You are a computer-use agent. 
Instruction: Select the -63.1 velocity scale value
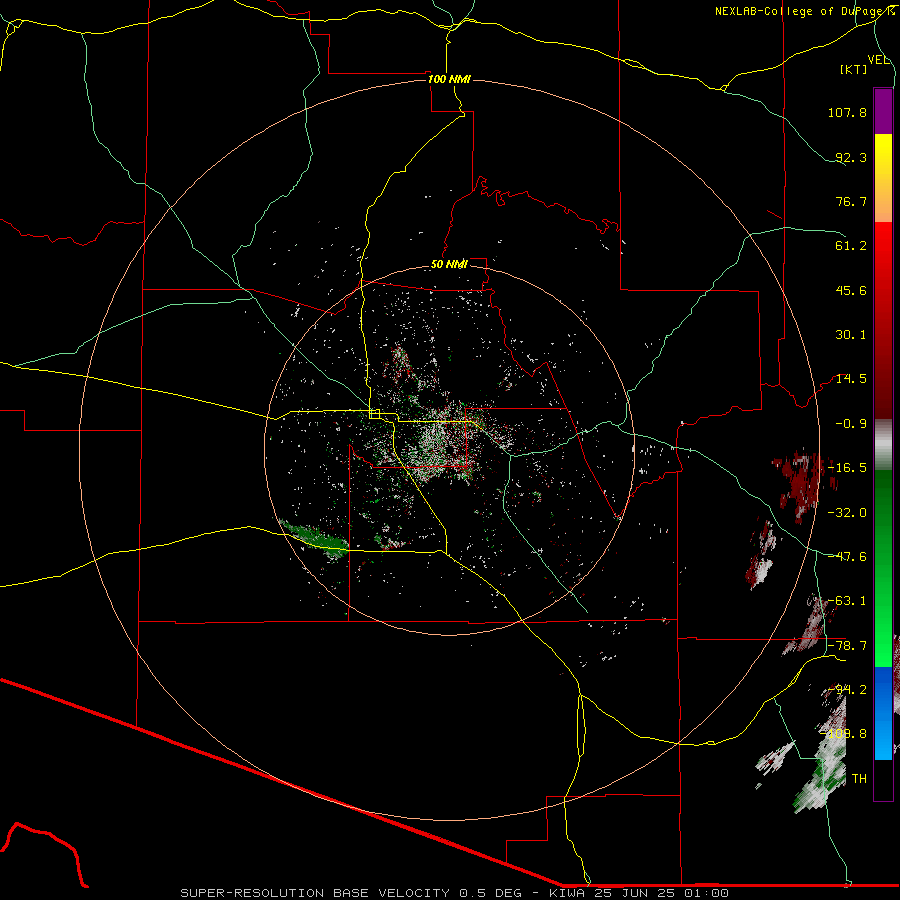847,601
